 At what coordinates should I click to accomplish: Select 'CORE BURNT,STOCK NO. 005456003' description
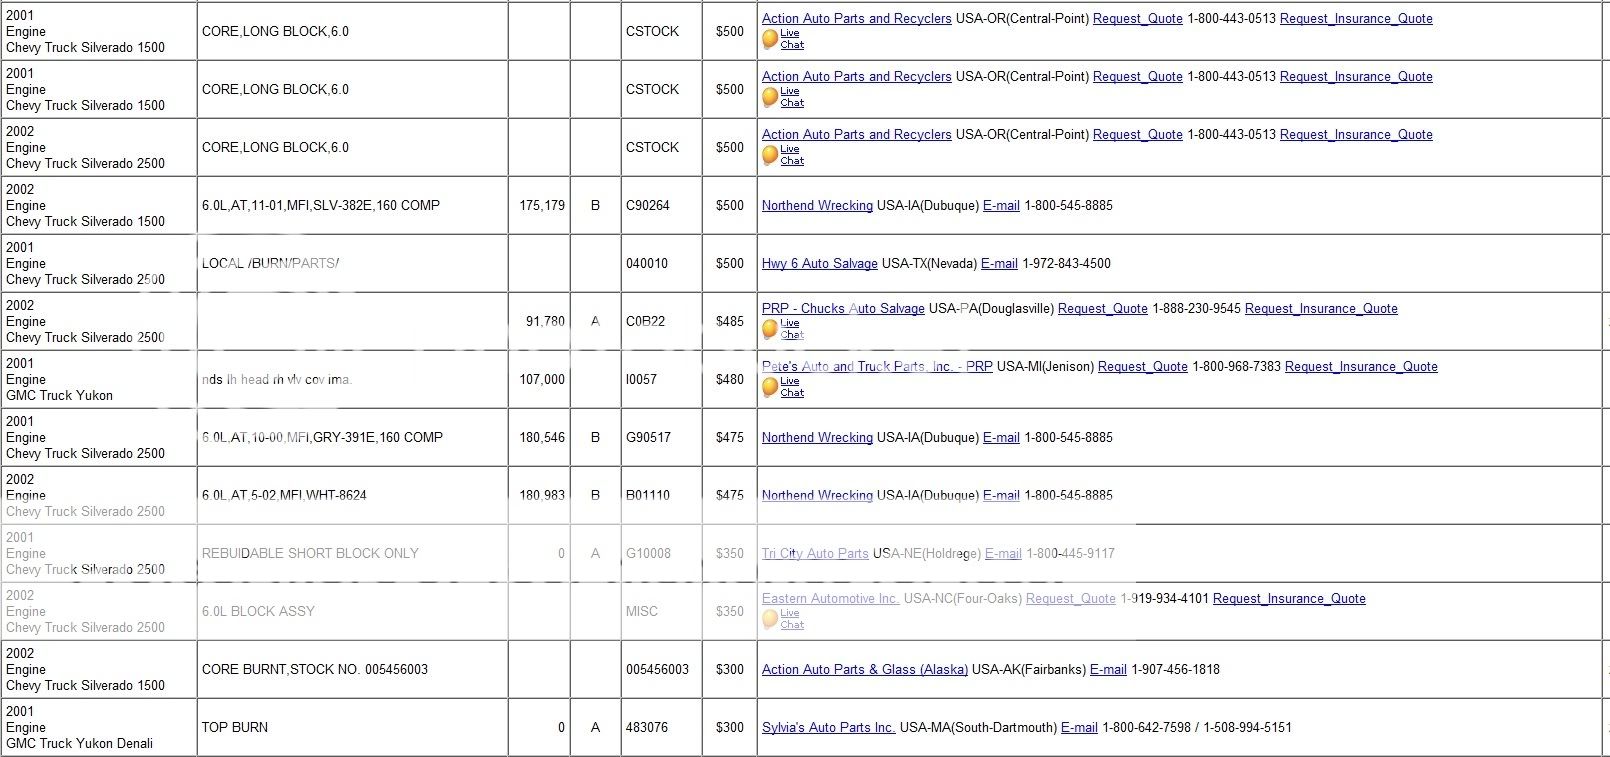(352, 669)
